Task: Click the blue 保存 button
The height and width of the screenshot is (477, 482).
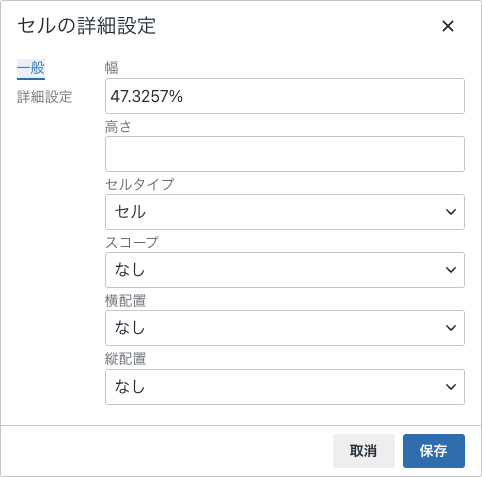Action: (434, 451)
